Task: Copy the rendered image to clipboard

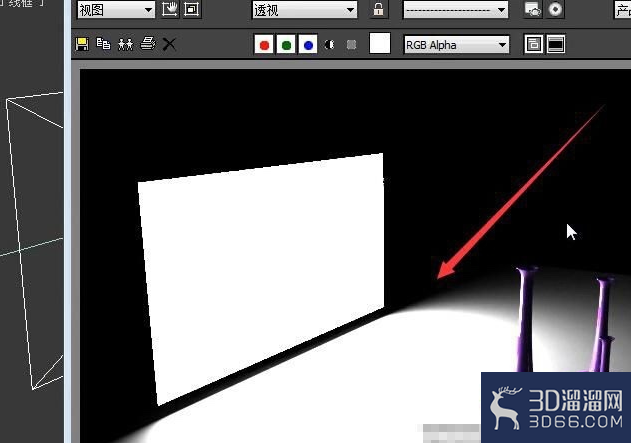Action: tap(103, 43)
